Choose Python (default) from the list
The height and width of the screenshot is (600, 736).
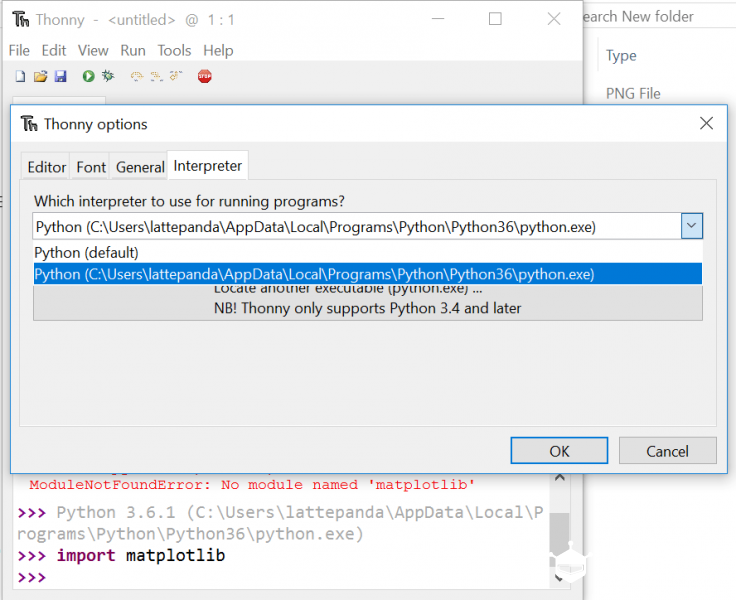click(368, 253)
